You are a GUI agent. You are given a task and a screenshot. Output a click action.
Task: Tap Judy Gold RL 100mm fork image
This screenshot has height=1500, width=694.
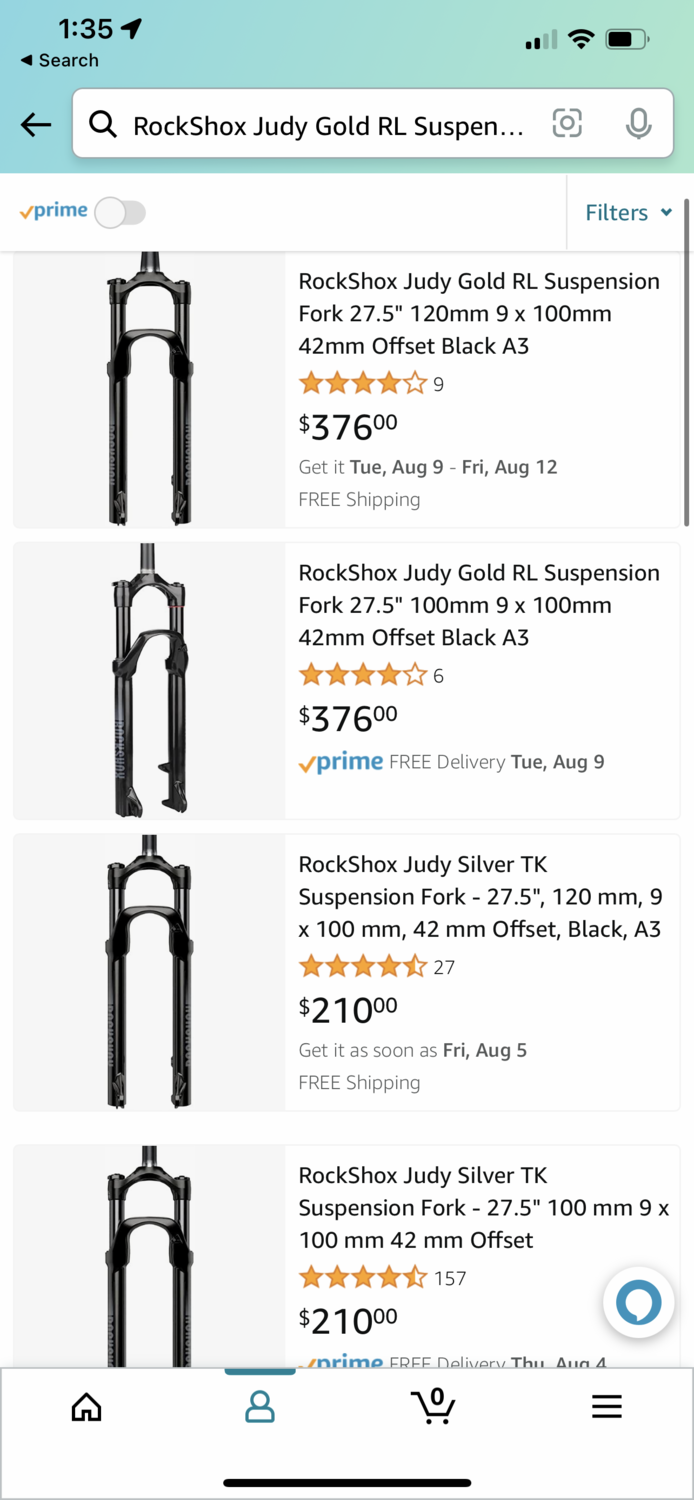coord(150,680)
